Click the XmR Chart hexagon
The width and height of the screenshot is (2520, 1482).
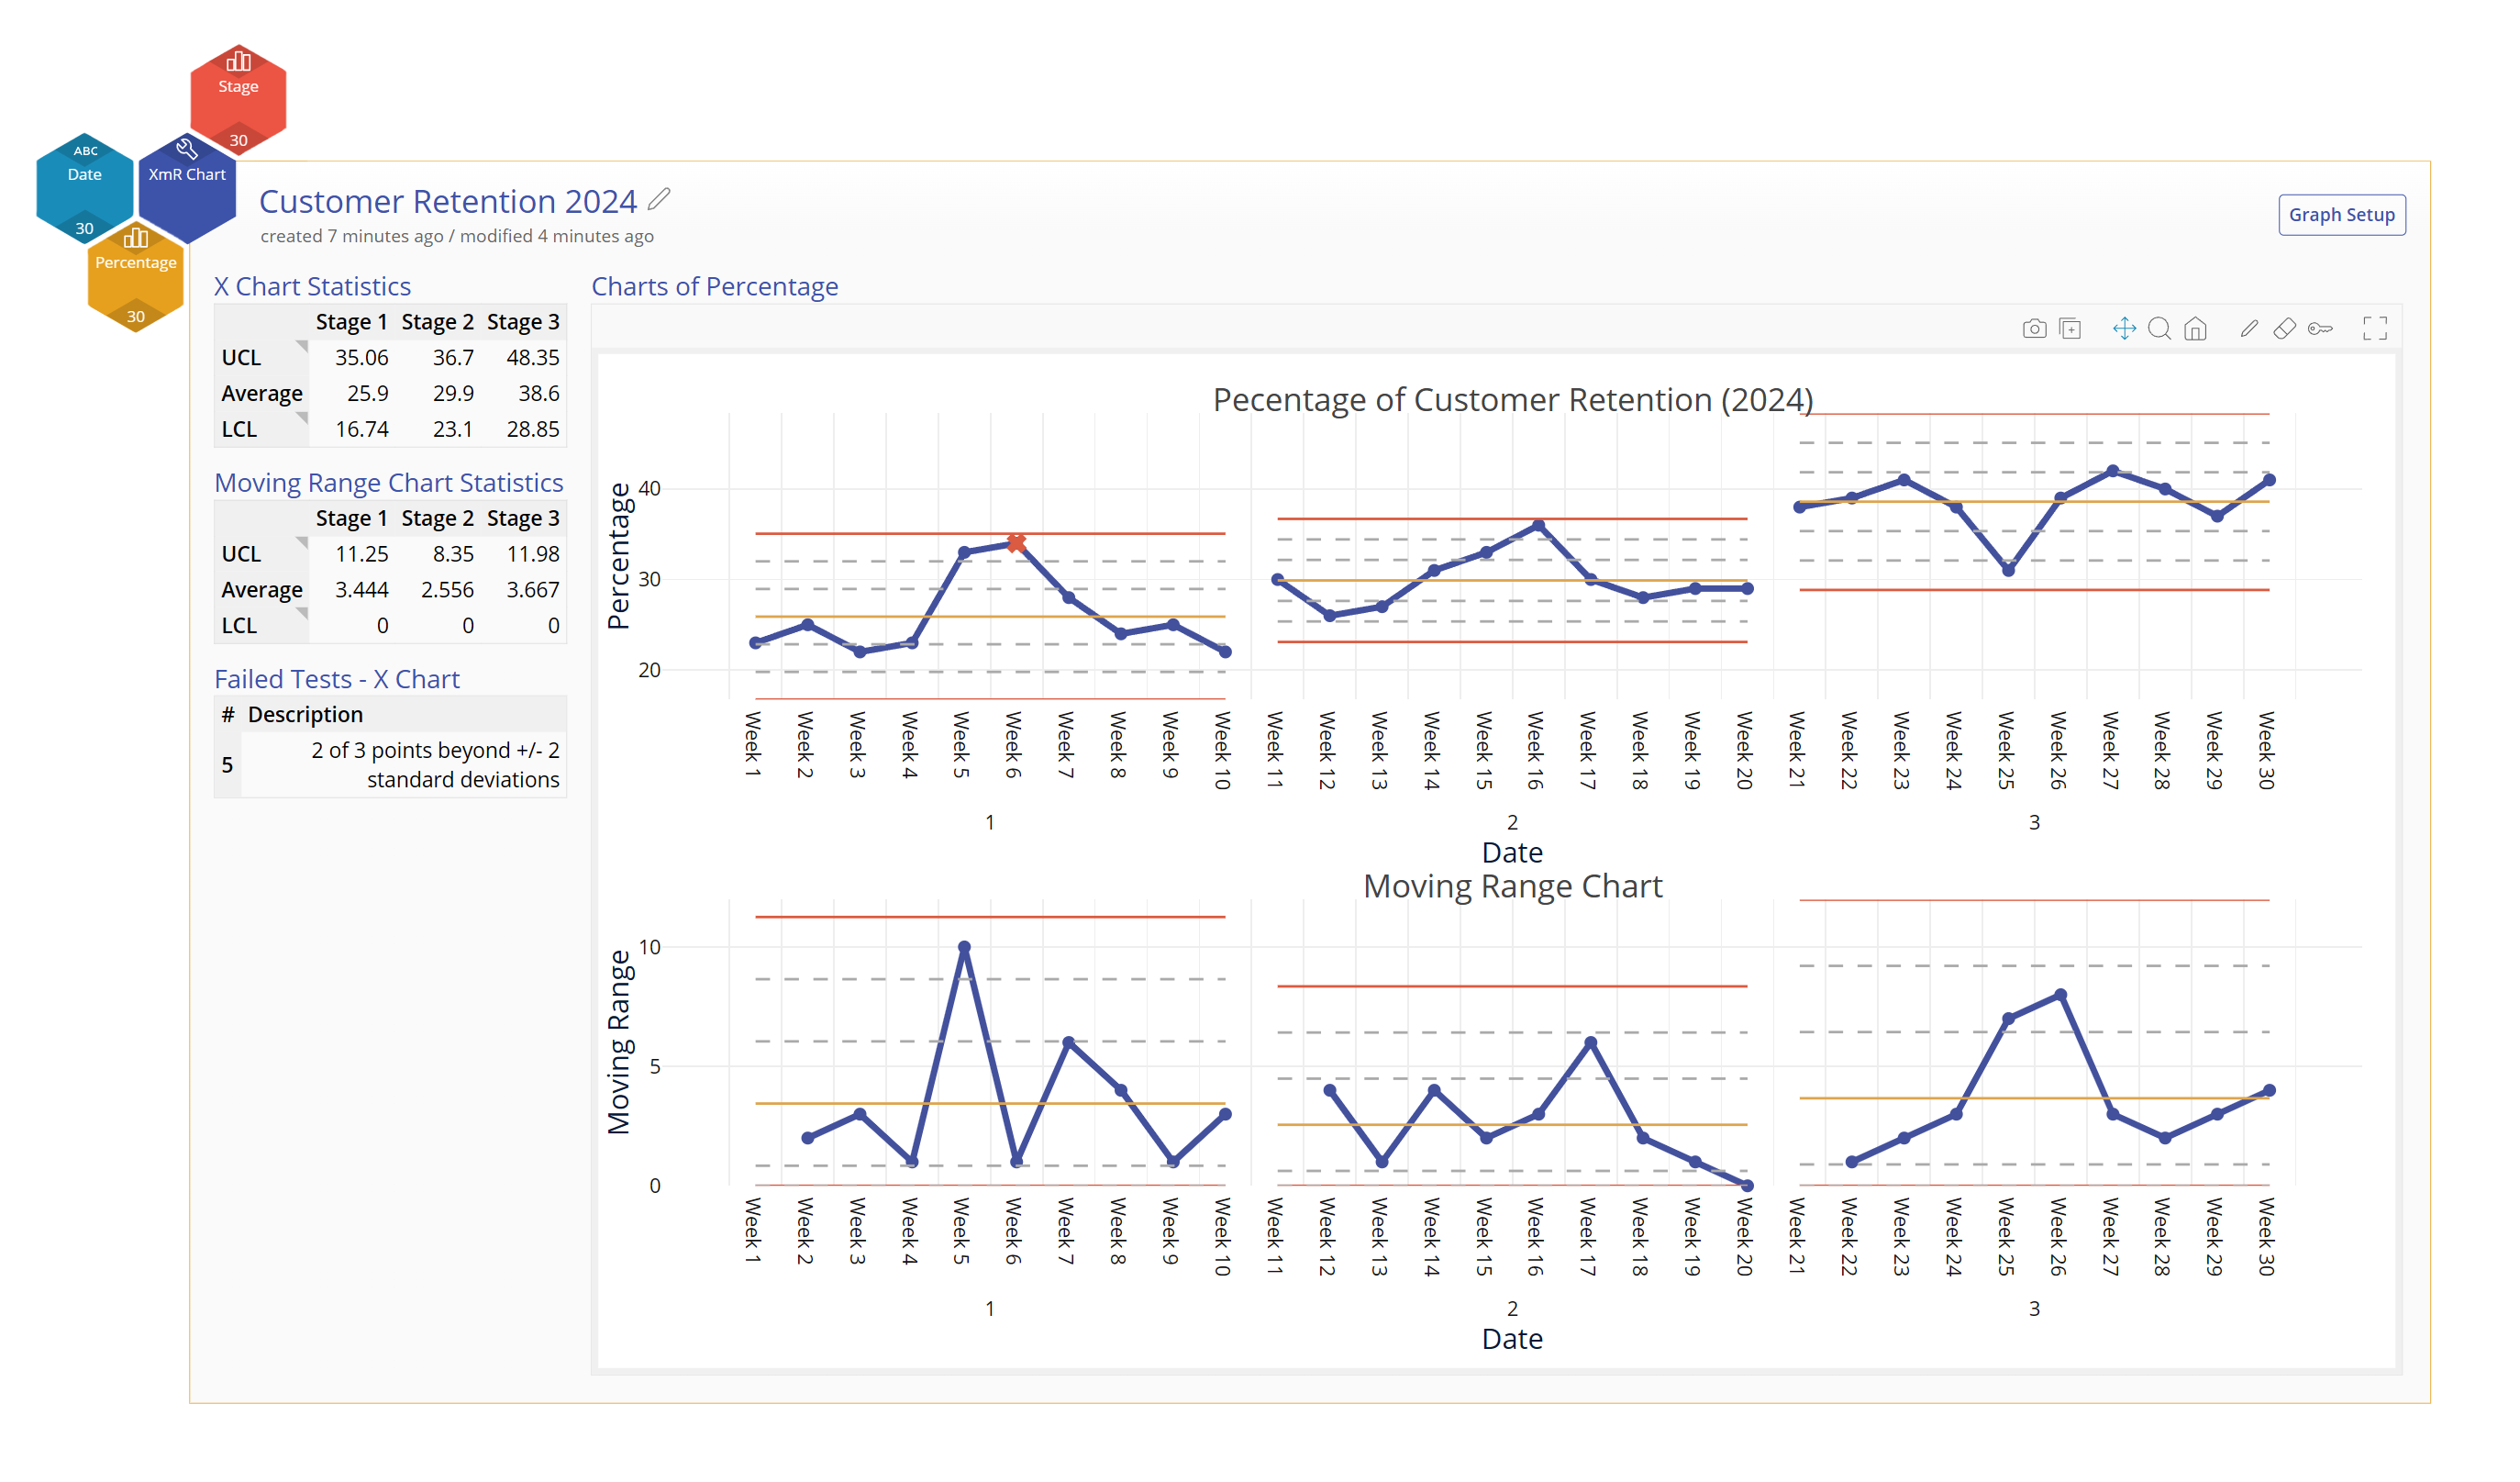(x=187, y=187)
